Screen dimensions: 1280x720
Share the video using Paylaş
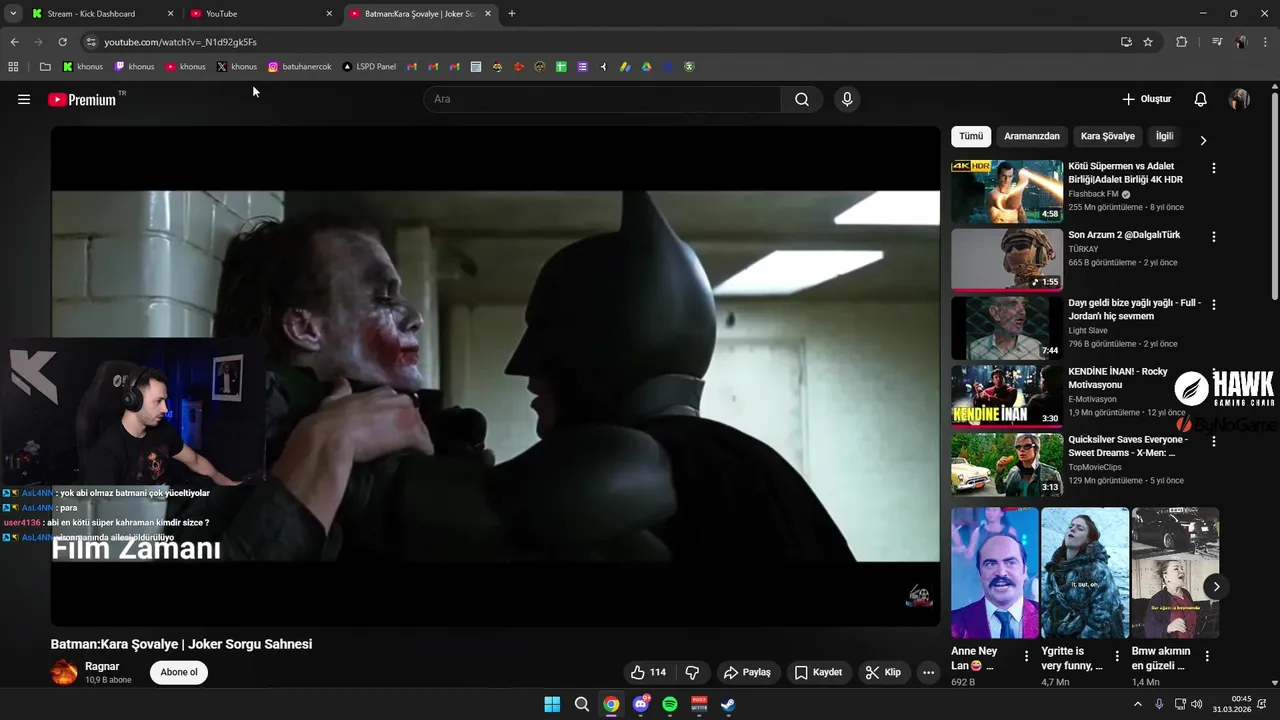747,672
